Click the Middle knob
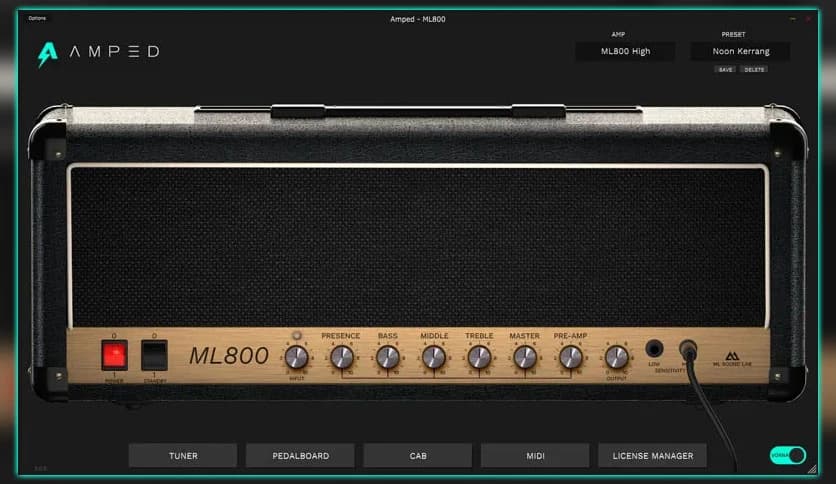 pyautogui.click(x=433, y=357)
